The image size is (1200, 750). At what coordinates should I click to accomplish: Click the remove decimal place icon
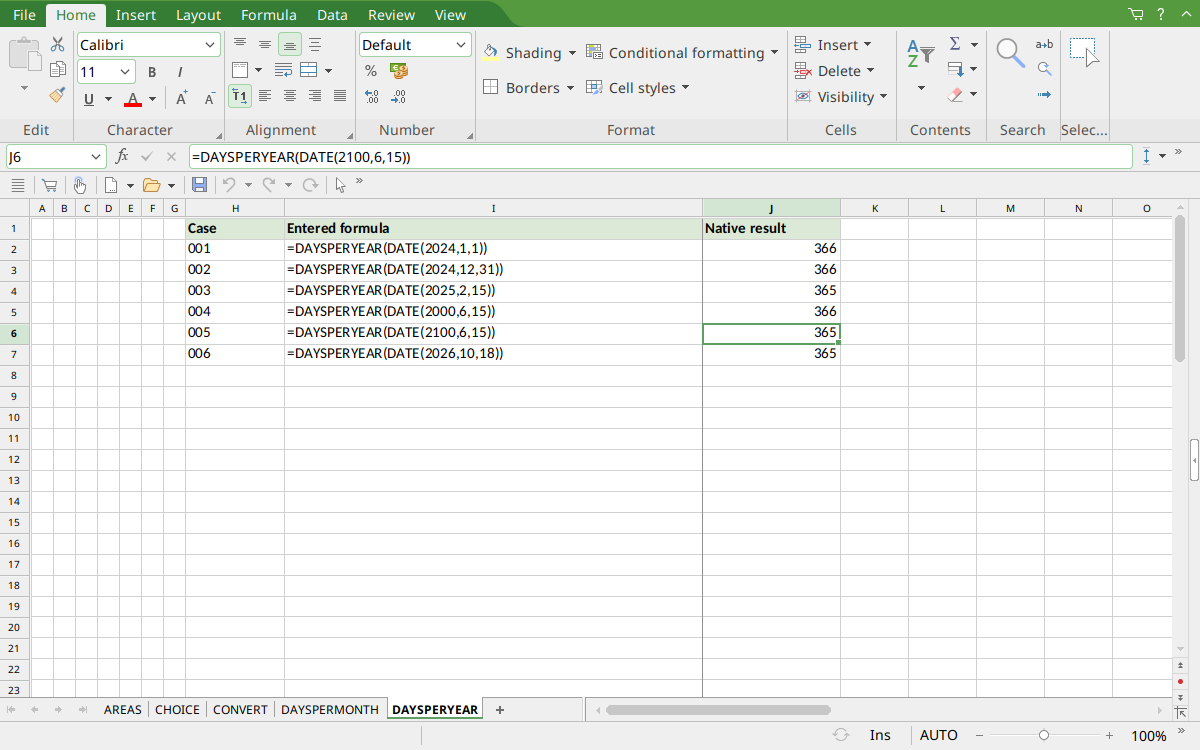click(398, 97)
